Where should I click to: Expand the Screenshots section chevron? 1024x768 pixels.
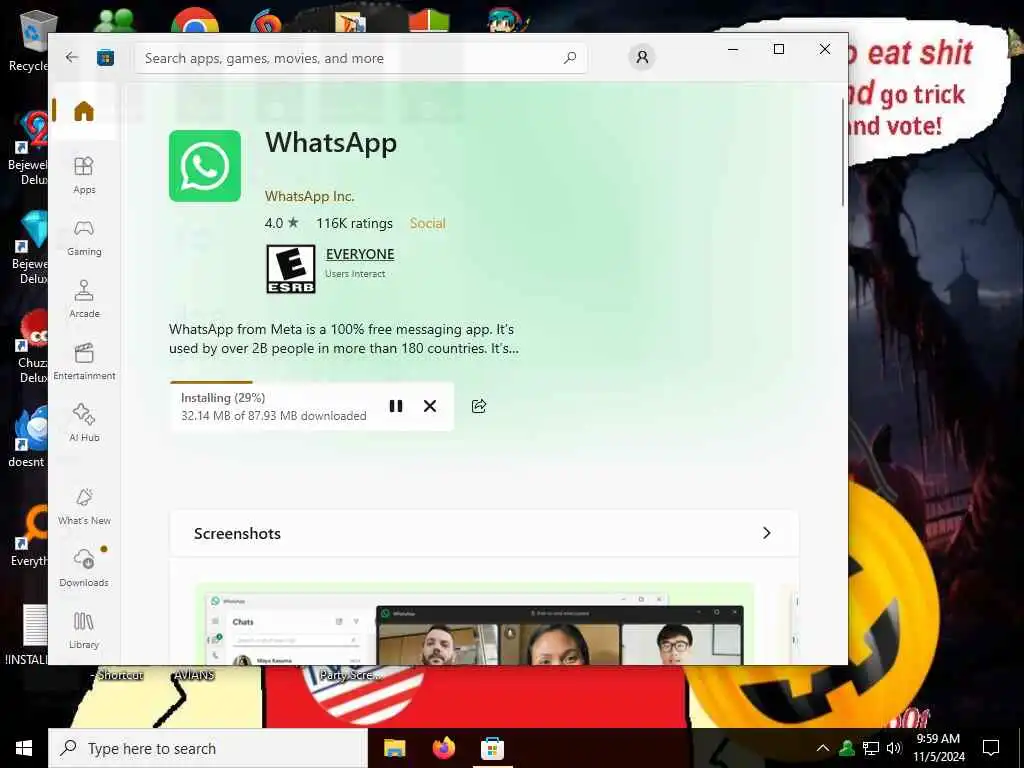click(x=767, y=533)
